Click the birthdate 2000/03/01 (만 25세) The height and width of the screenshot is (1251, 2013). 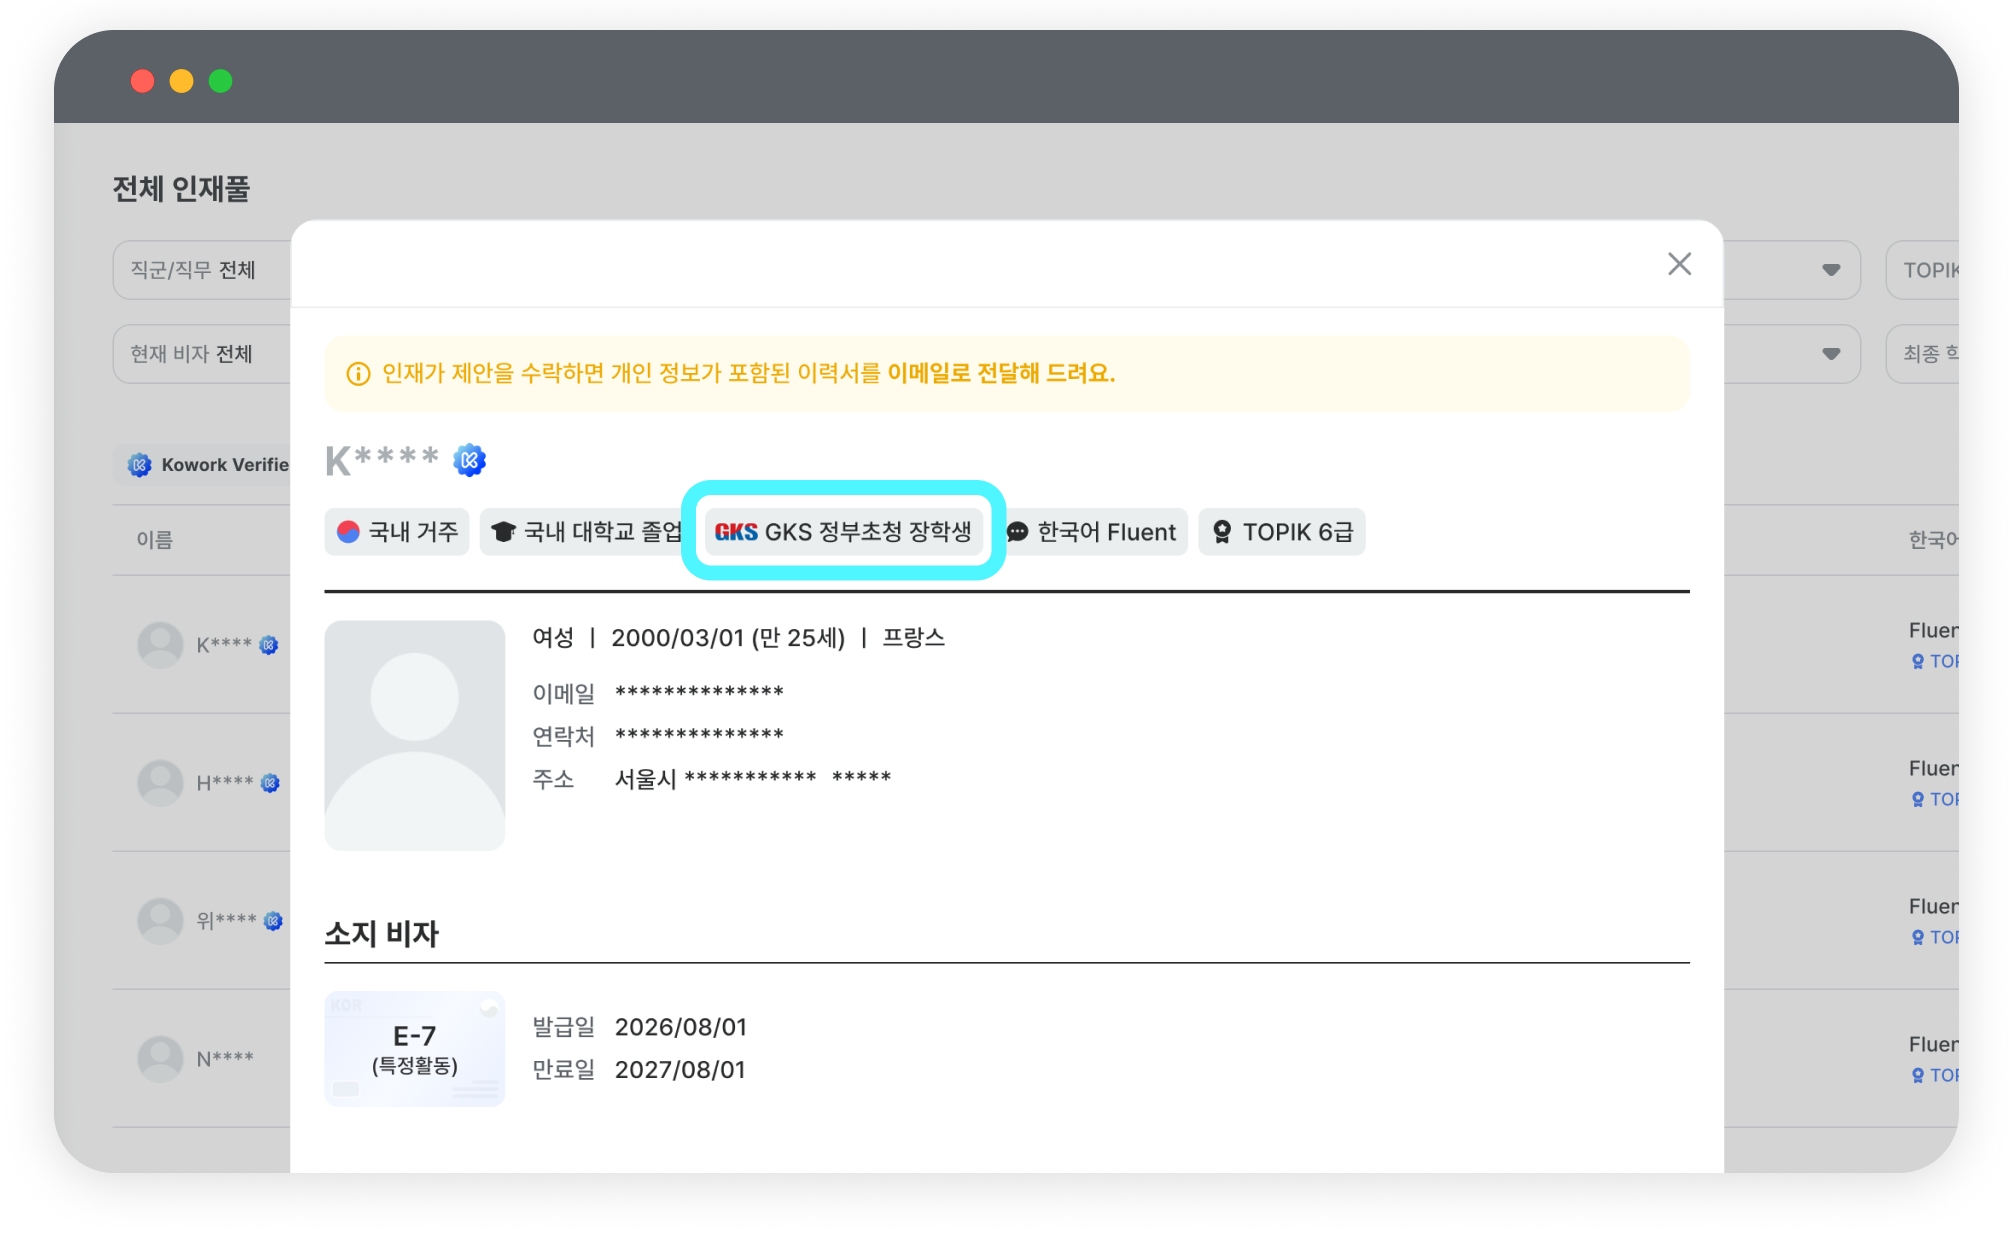728,638
